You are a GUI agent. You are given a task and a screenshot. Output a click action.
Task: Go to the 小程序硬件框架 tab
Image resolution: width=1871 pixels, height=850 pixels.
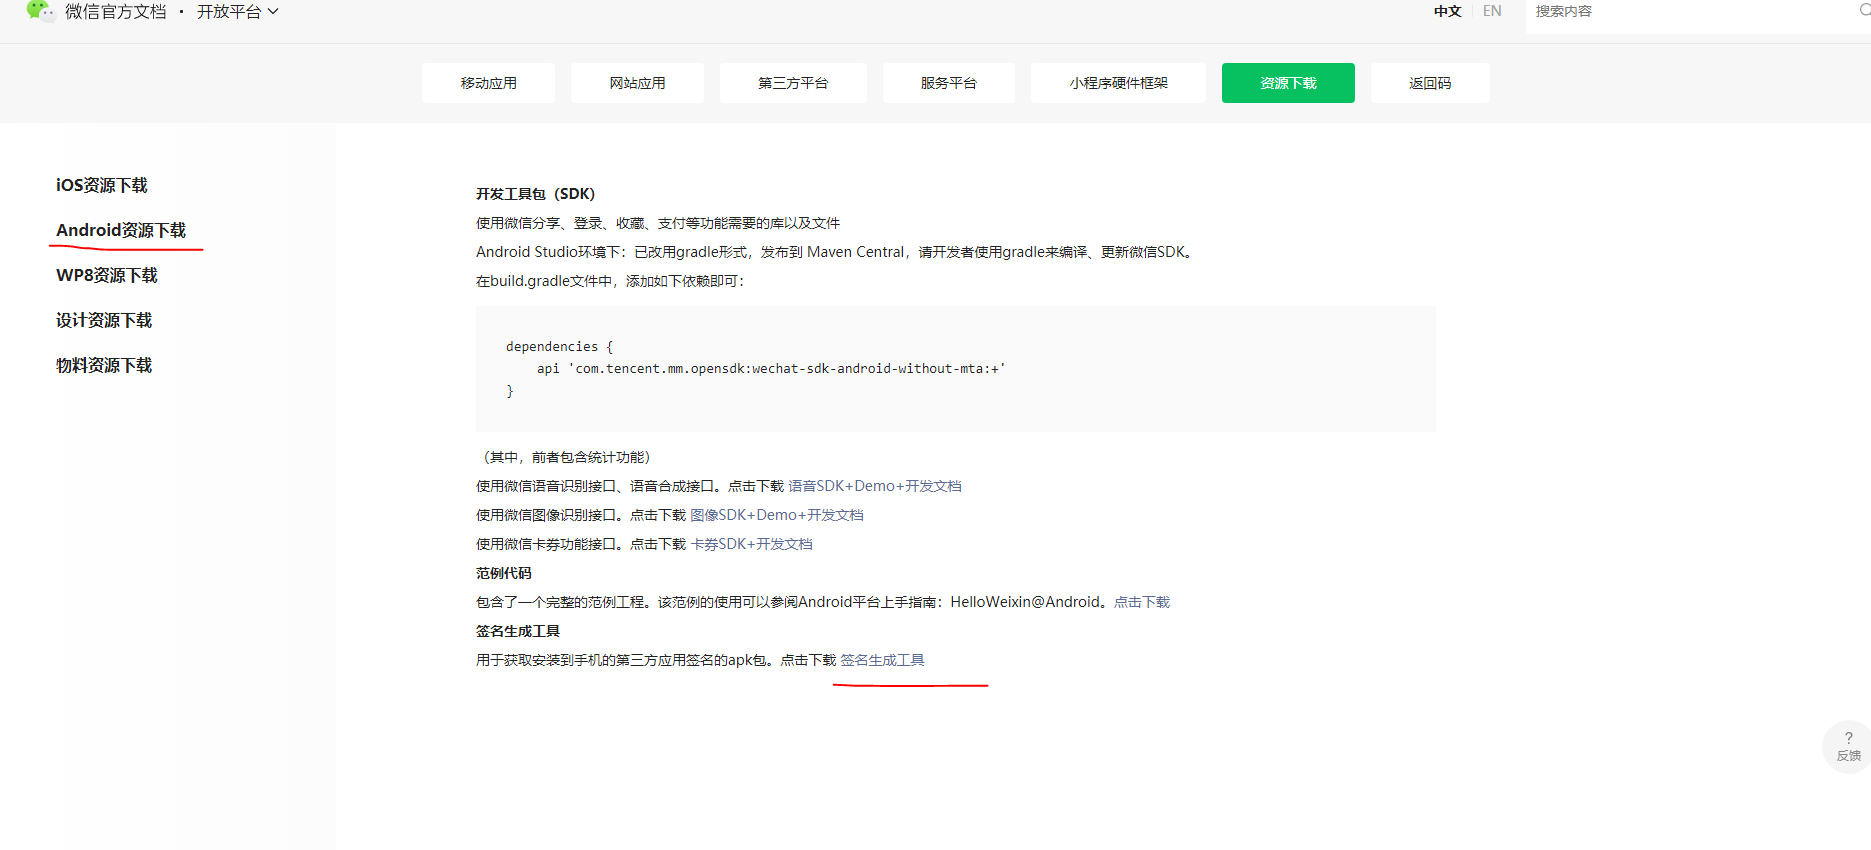[x=1118, y=83]
